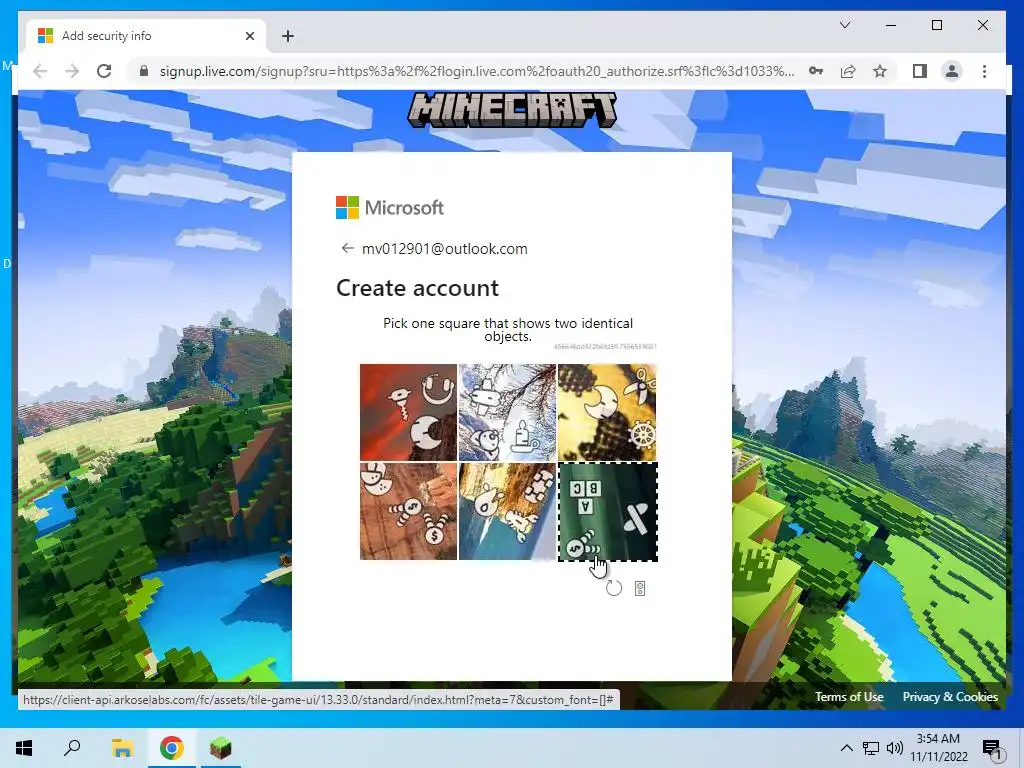Open network status in system tray

(x=871, y=748)
